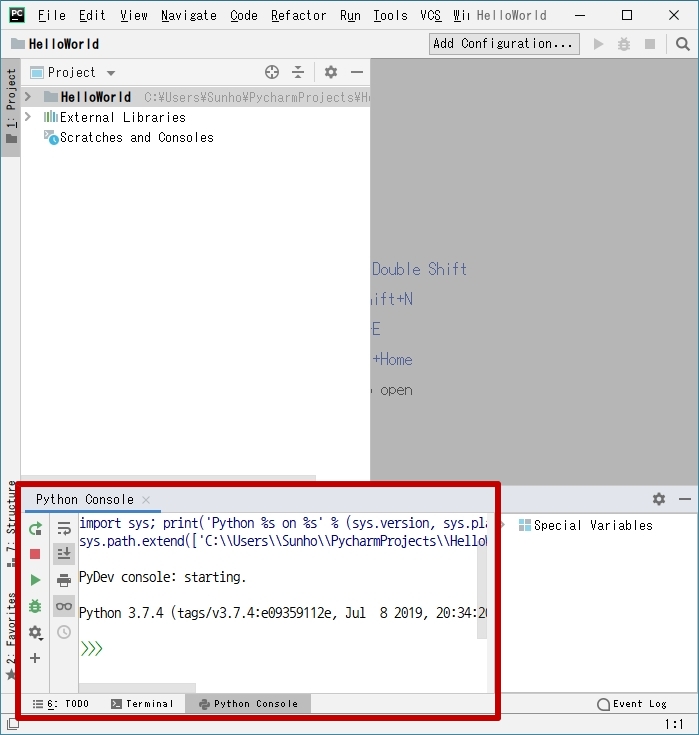Click the console horizontal scrollbar
699x735 pixels.
(137, 688)
